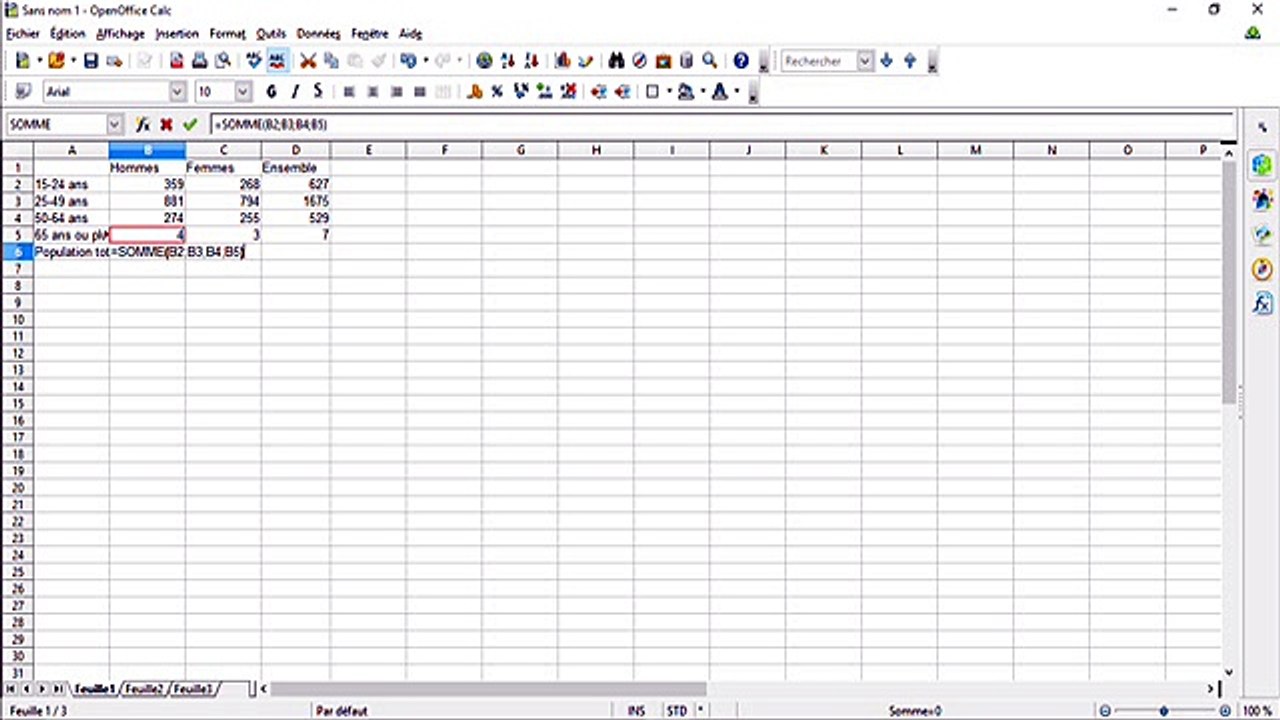
Task: Open the Édition menu
Action: (x=68, y=34)
